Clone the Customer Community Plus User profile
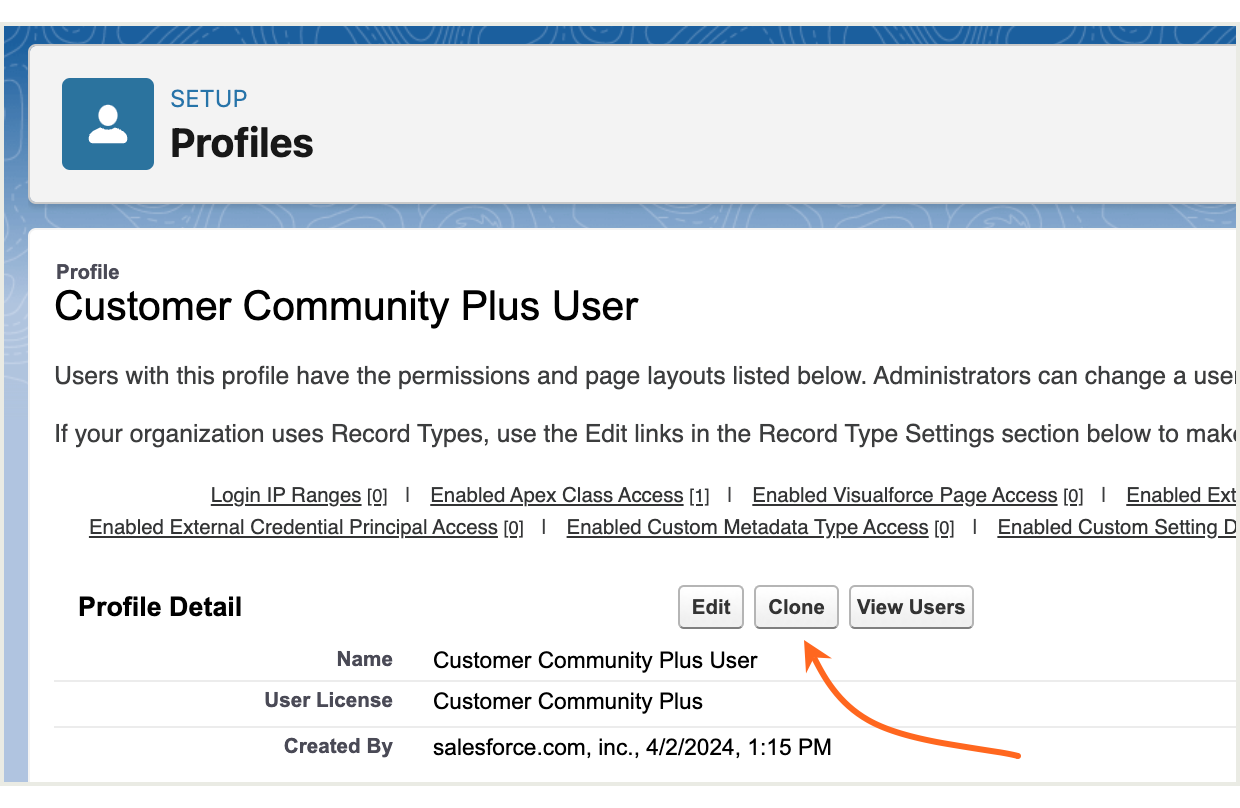This screenshot has height=808, width=1240. (x=796, y=607)
